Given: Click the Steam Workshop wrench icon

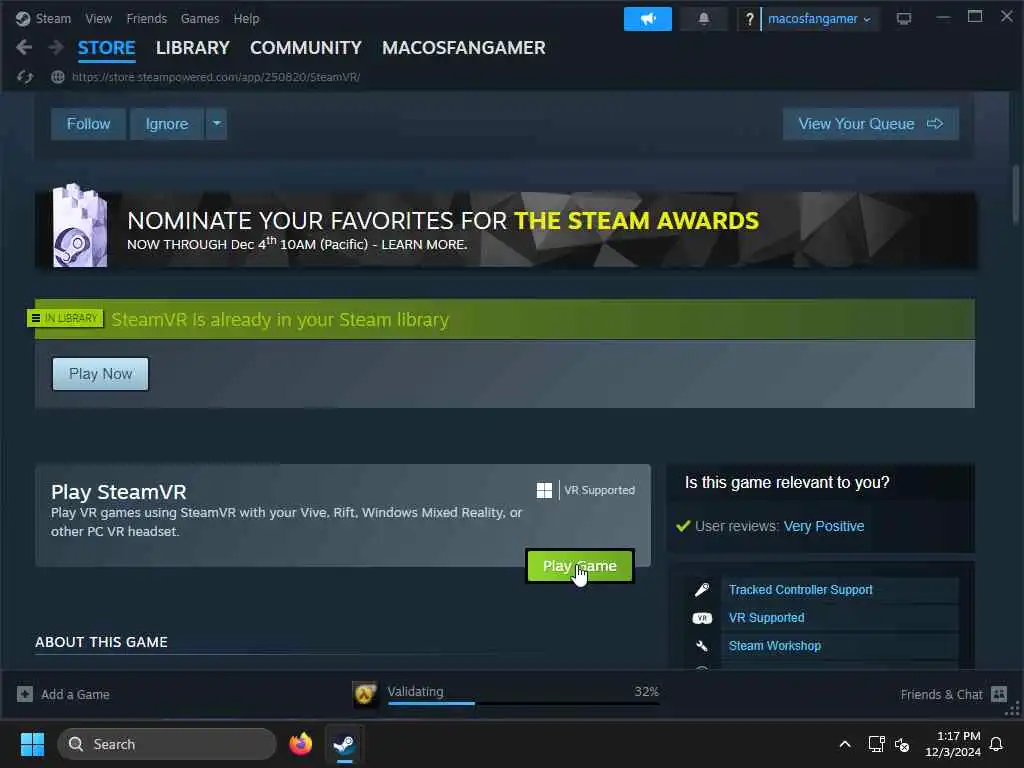Looking at the screenshot, I should pos(702,646).
